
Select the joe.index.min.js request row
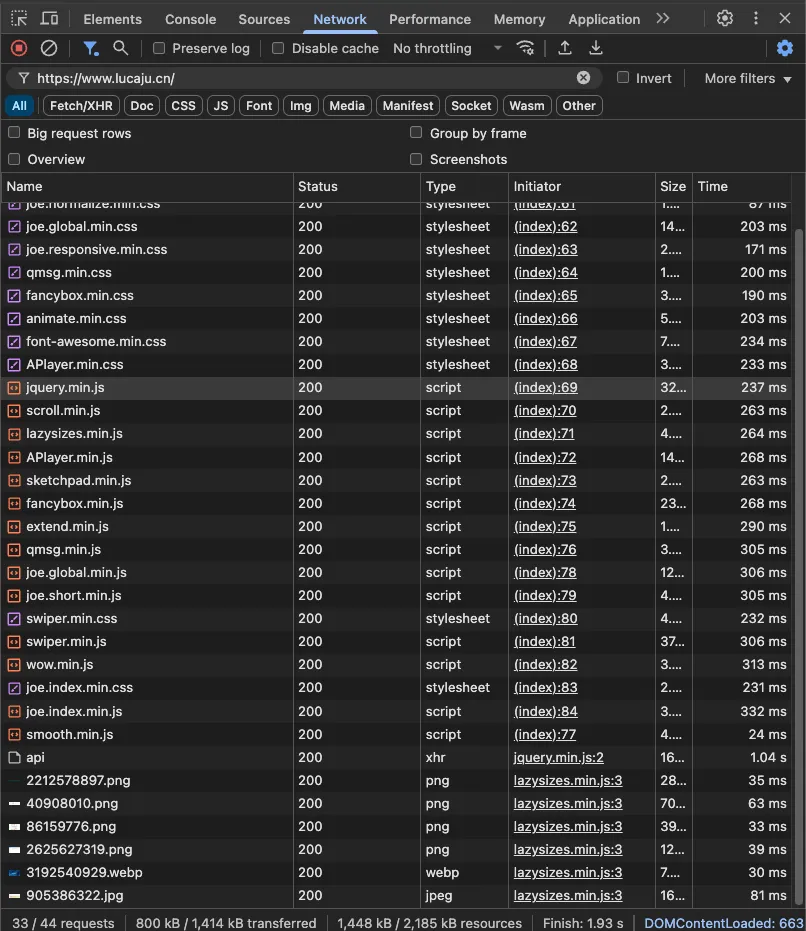click(x=396, y=711)
